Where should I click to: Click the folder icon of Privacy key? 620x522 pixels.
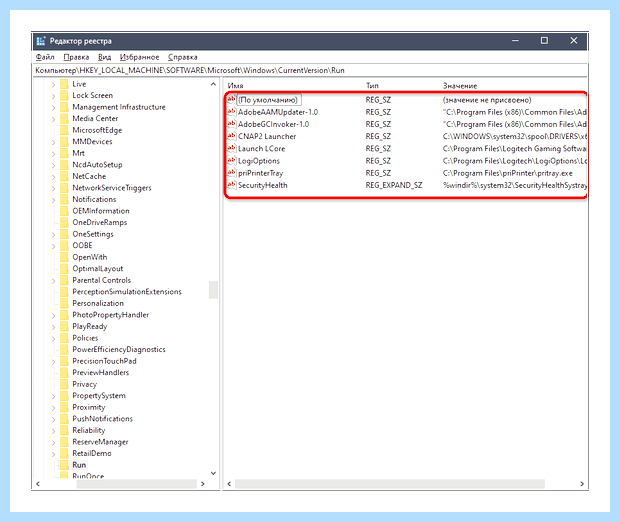[64, 384]
